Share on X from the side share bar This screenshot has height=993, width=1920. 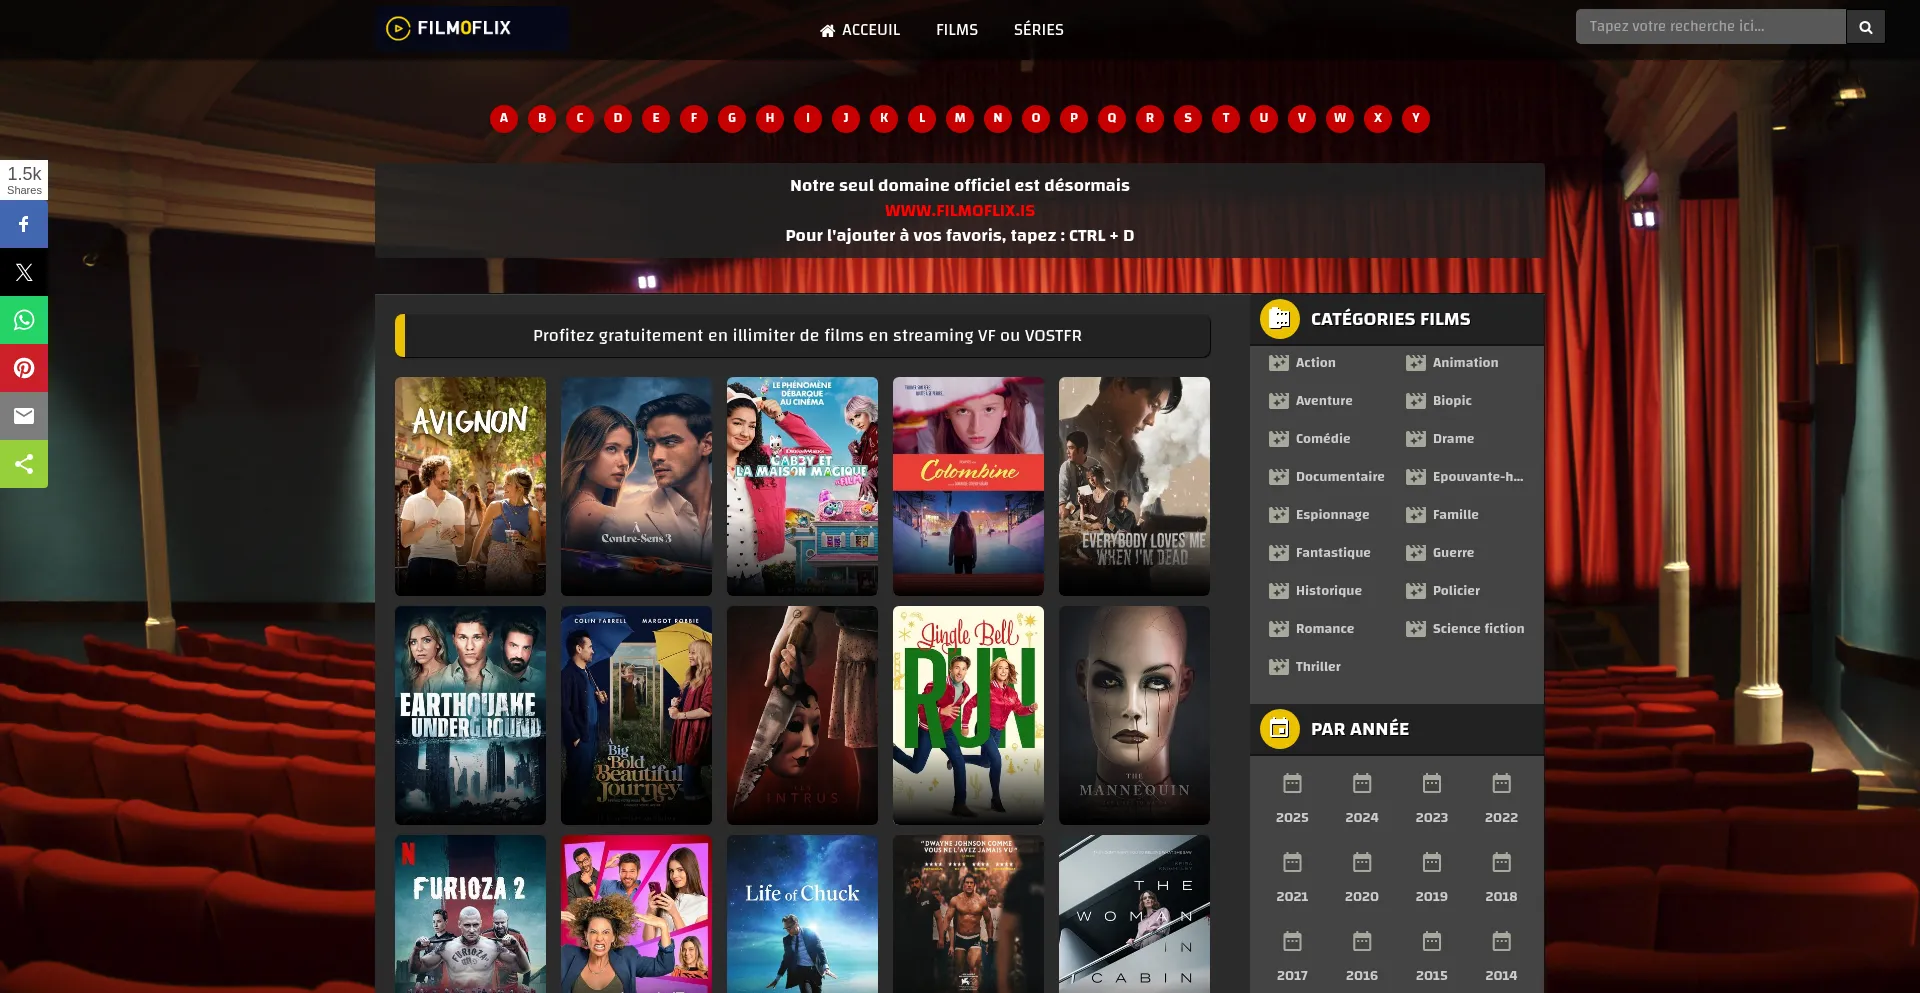tap(24, 272)
